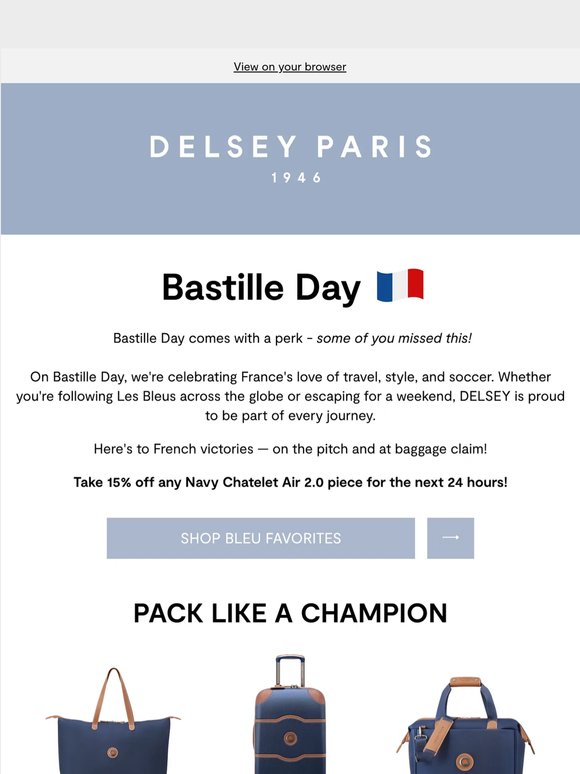
Task: Click the round logo badge on the tote bag
Action: point(113,753)
